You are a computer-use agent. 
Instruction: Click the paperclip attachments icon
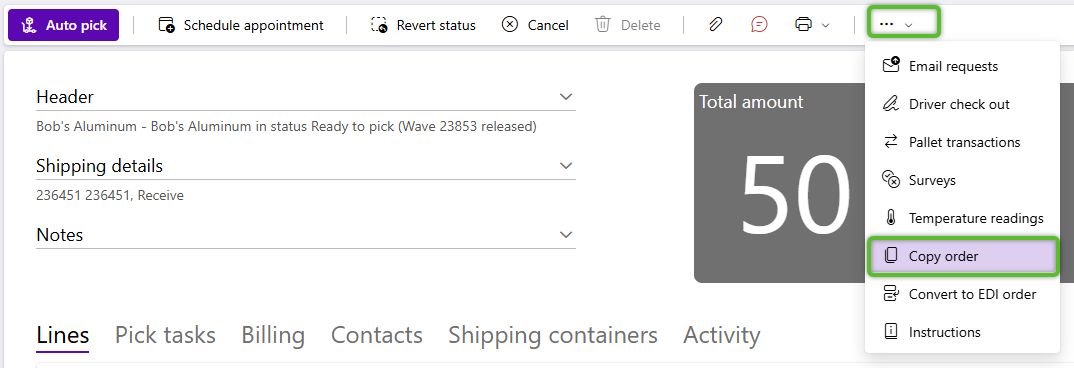click(716, 25)
